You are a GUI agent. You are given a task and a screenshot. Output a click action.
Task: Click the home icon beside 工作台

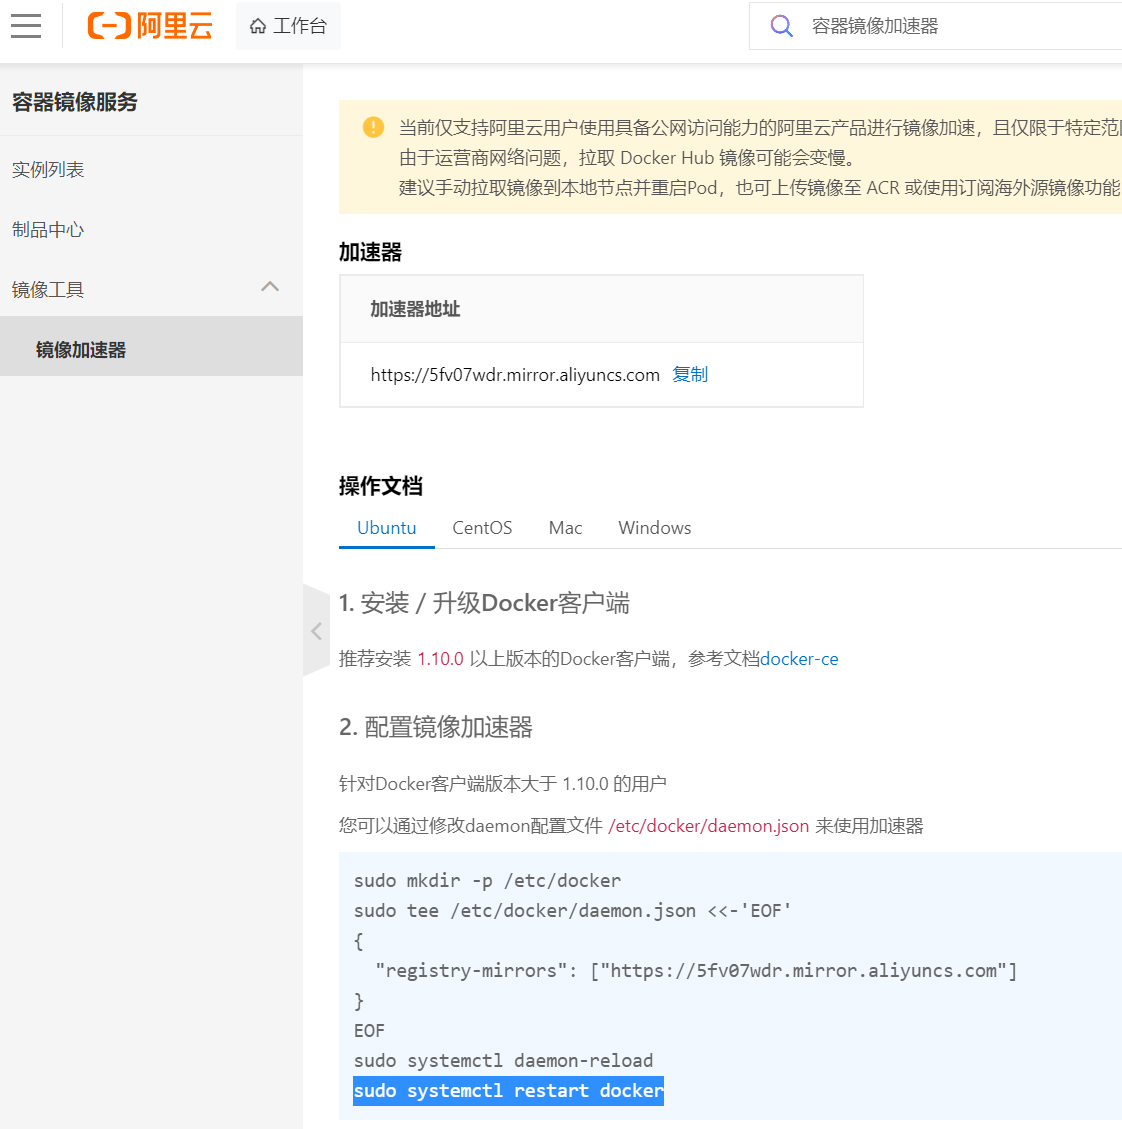click(x=258, y=27)
